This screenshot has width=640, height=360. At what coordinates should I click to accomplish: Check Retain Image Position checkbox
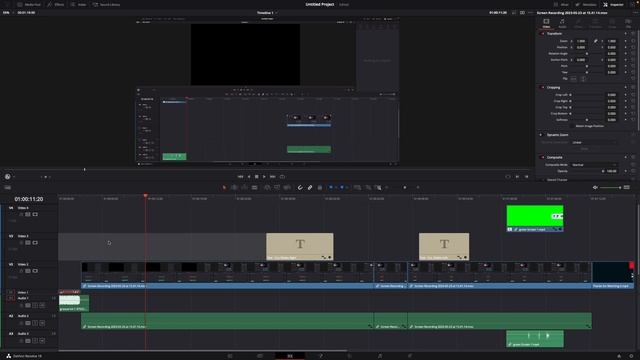(572, 126)
